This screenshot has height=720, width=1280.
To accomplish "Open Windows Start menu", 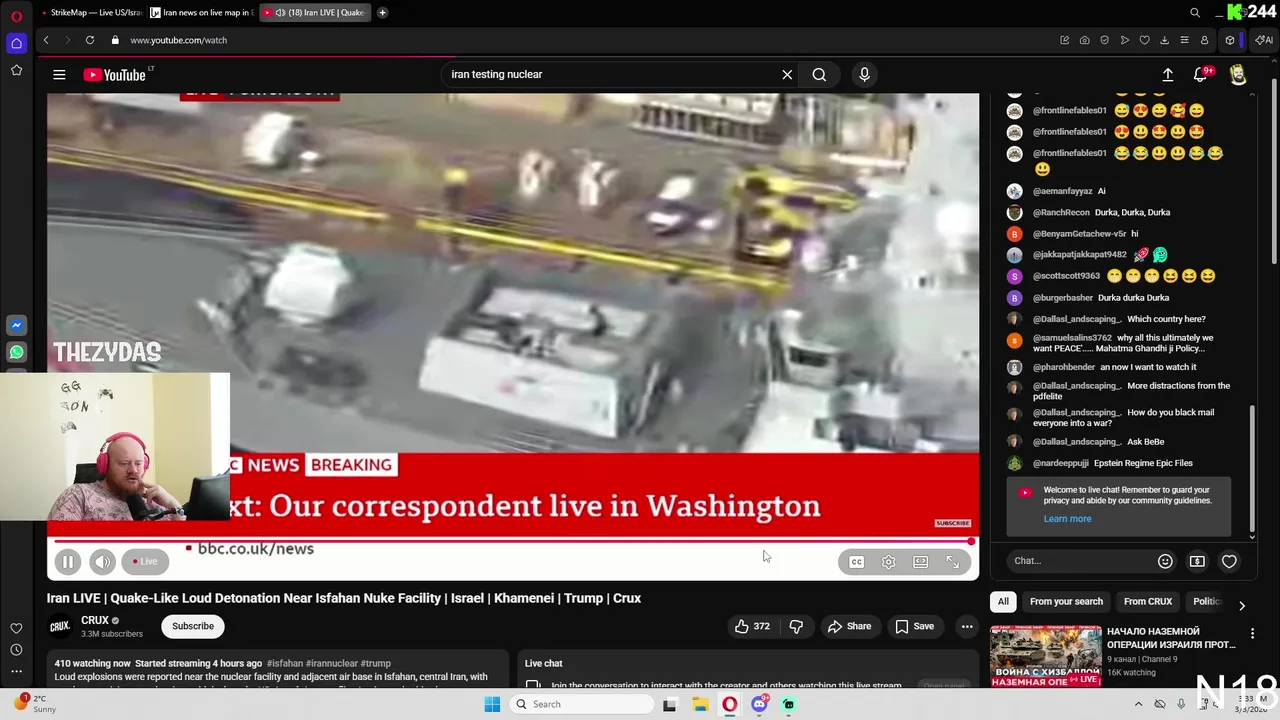I will (x=492, y=704).
